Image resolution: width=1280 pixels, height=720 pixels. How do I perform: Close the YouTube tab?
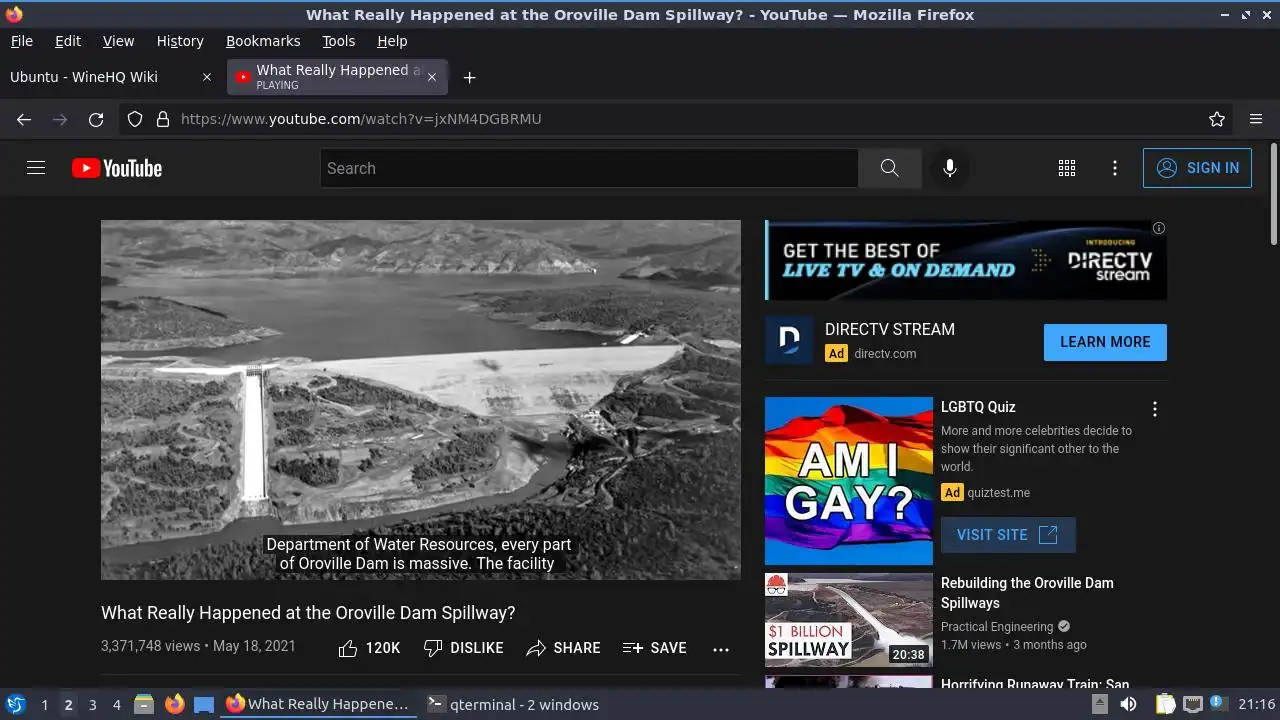pos(432,77)
